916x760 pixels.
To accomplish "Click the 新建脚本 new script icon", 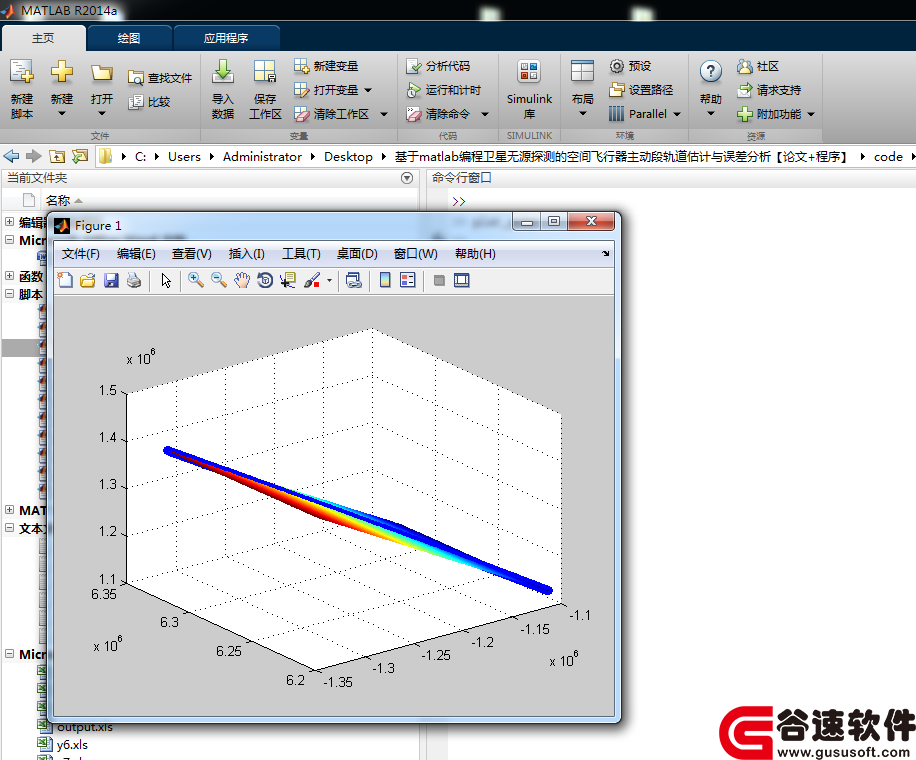I will pyautogui.click(x=22, y=72).
